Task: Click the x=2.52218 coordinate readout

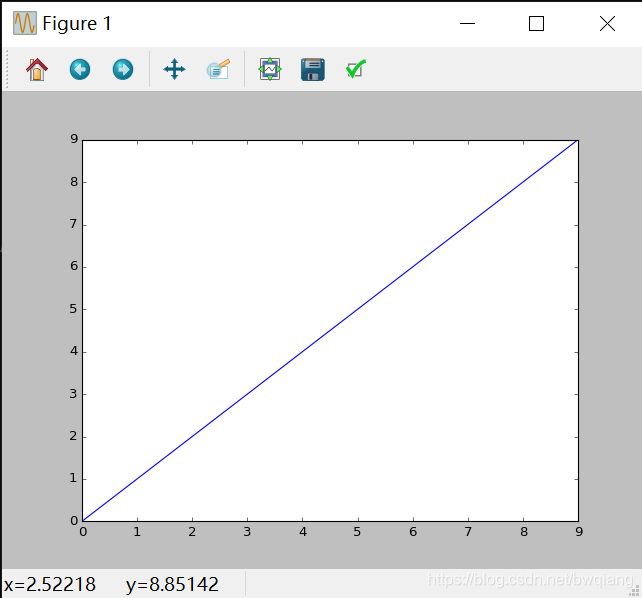Action: coord(50,584)
